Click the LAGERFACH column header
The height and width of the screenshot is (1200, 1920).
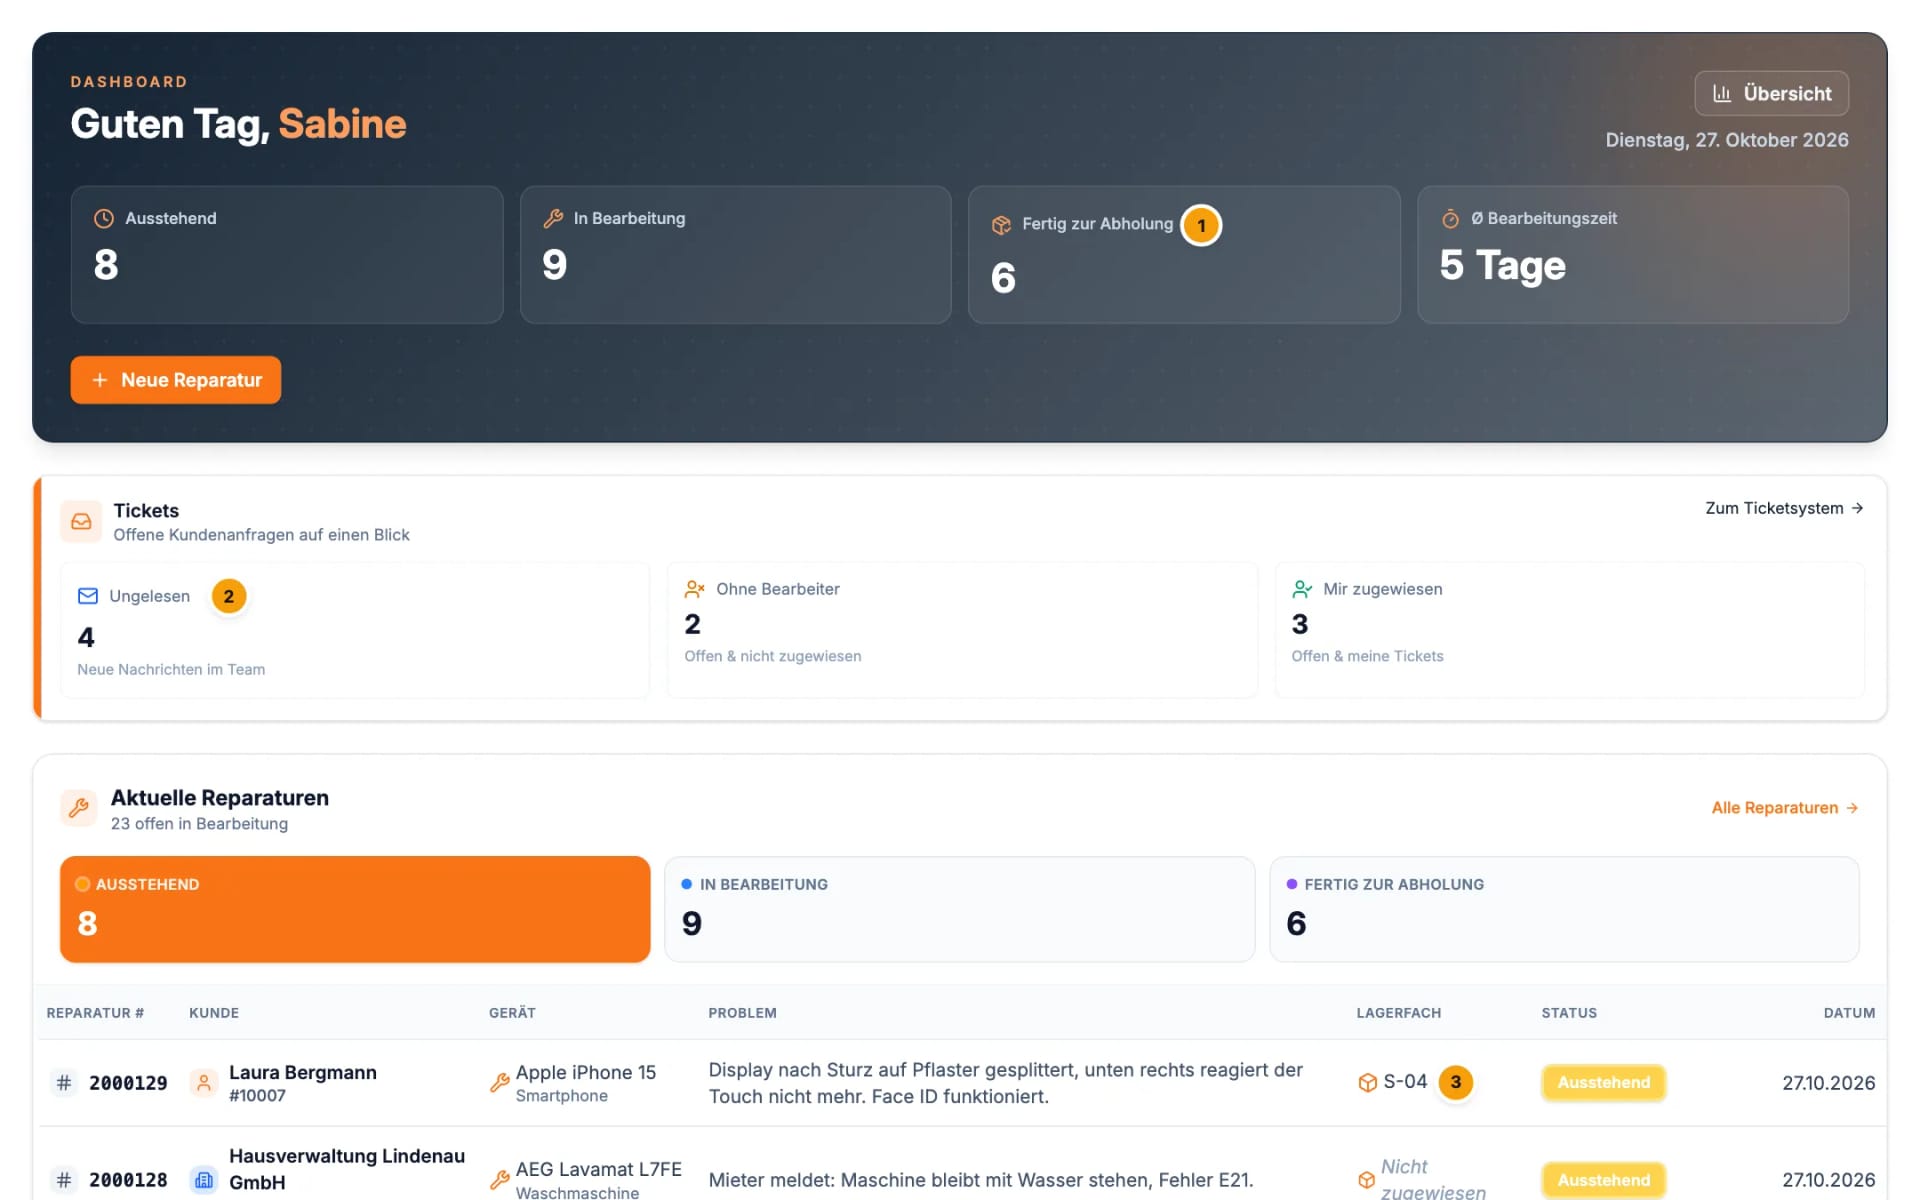[x=1398, y=1013]
